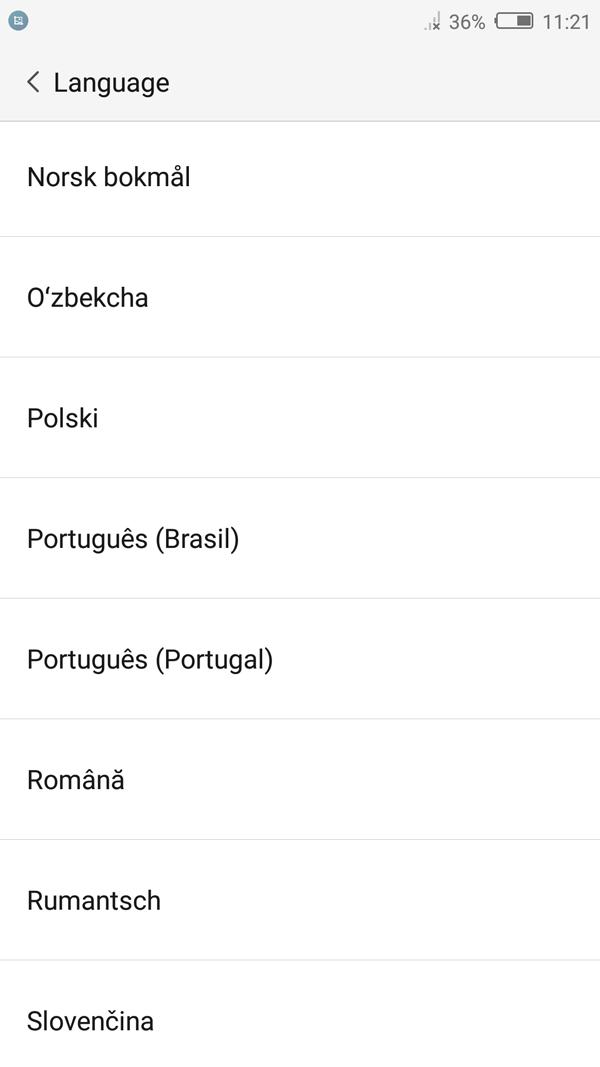The width and height of the screenshot is (600, 1067).
Task: Apply the Brazilian Portuguese option
Action: [x=300, y=538]
